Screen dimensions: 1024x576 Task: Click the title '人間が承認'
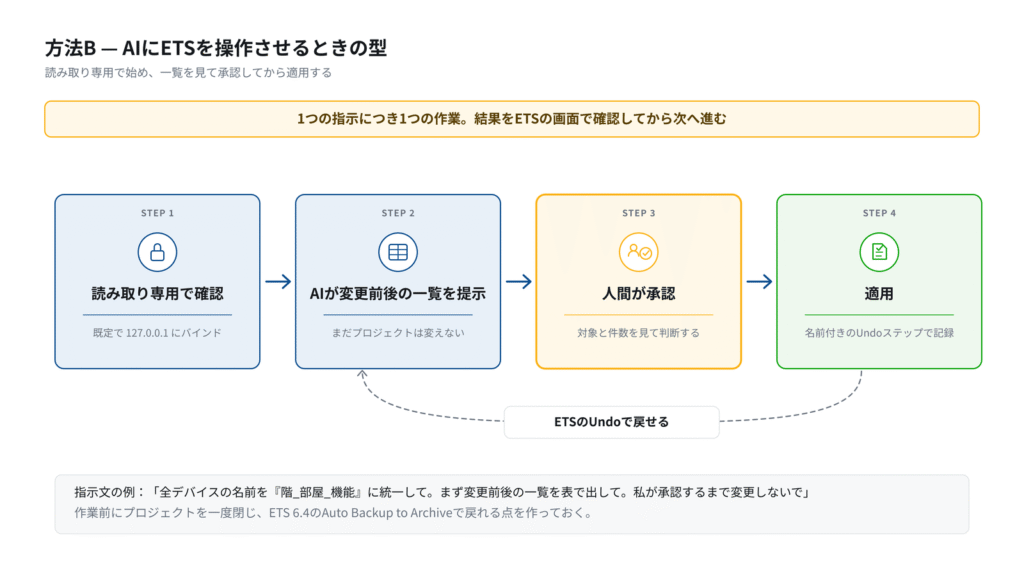coord(639,294)
